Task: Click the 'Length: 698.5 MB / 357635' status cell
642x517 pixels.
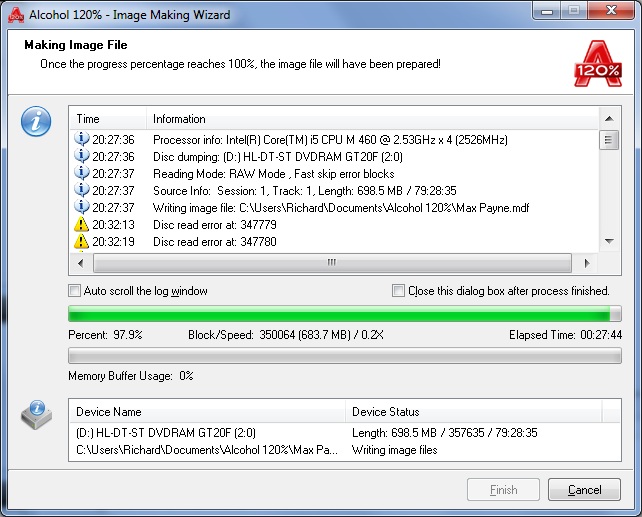Action: point(445,433)
